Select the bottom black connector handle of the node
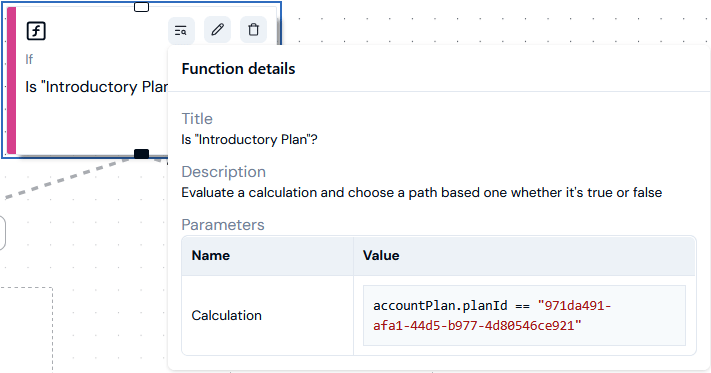Image resolution: width=711 pixels, height=373 pixels. tap(141, 154)
